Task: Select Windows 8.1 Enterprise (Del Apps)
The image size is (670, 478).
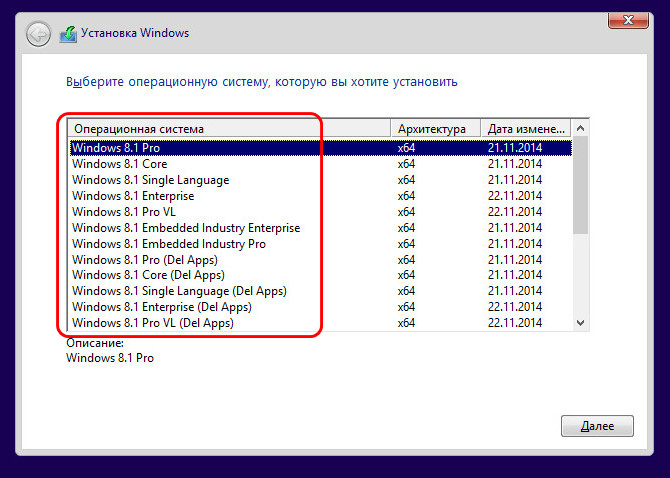Action: 320,307
